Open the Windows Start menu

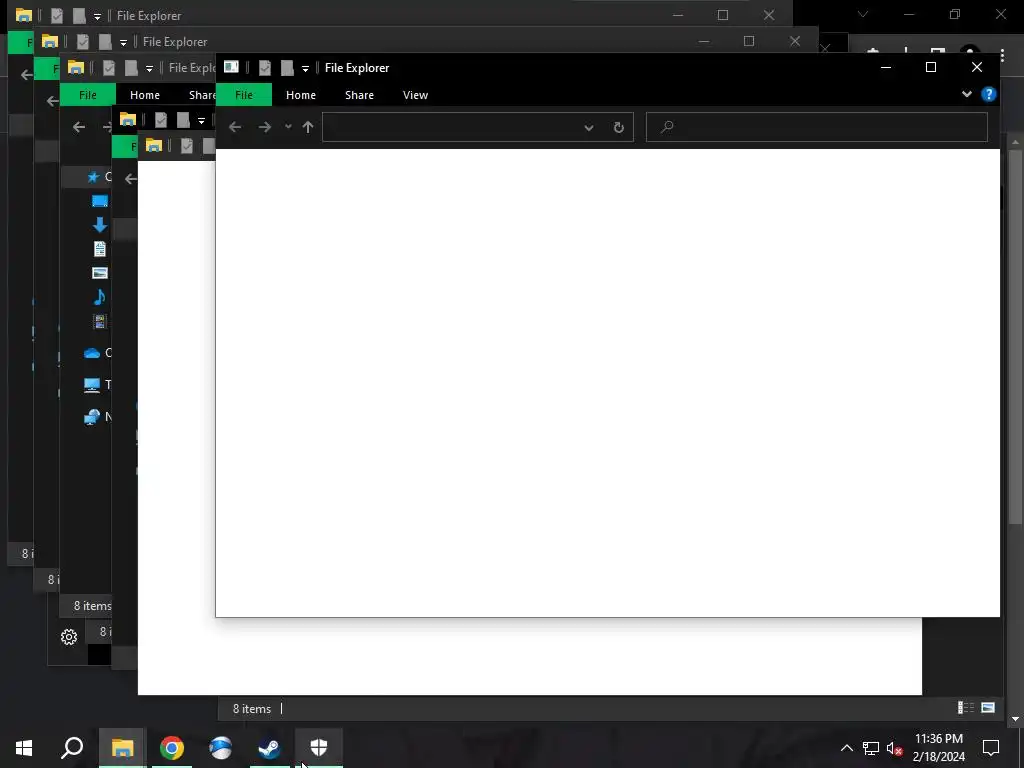[24, 748]
